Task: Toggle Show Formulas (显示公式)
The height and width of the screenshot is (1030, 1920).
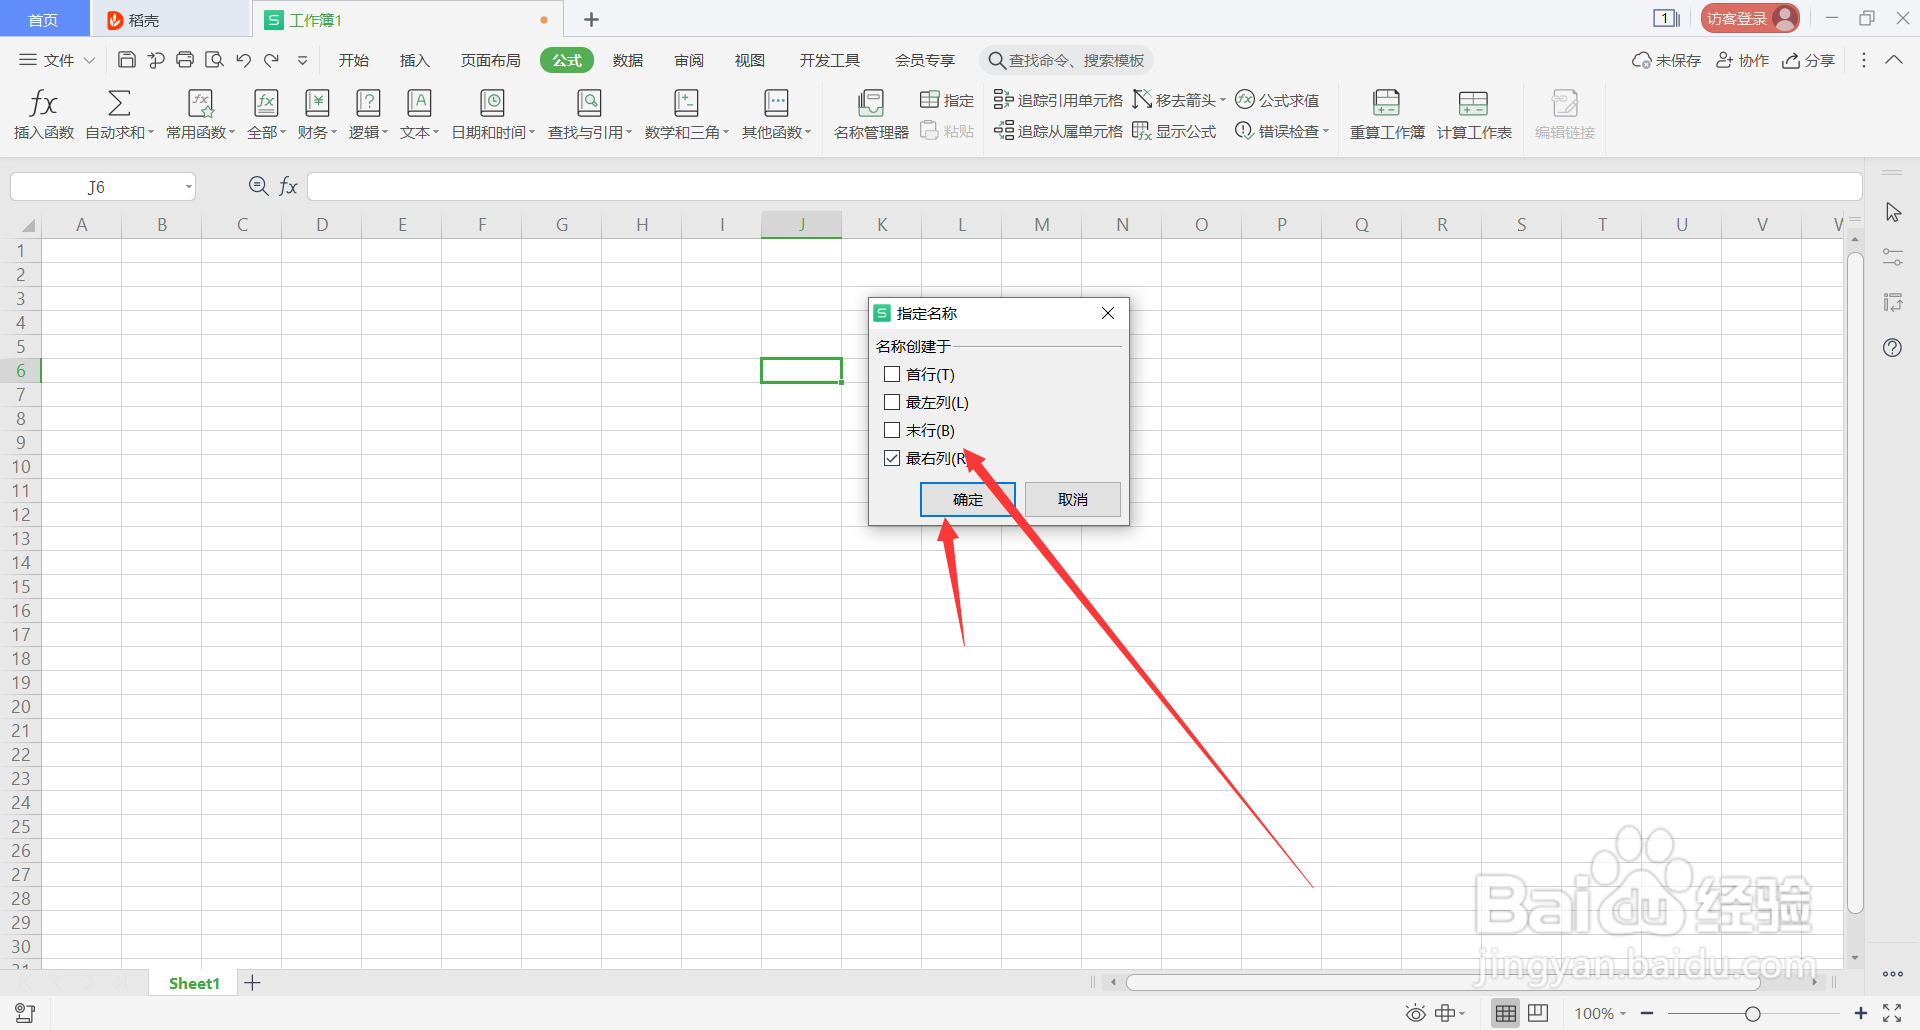Action: click(x=1175, y=131)
